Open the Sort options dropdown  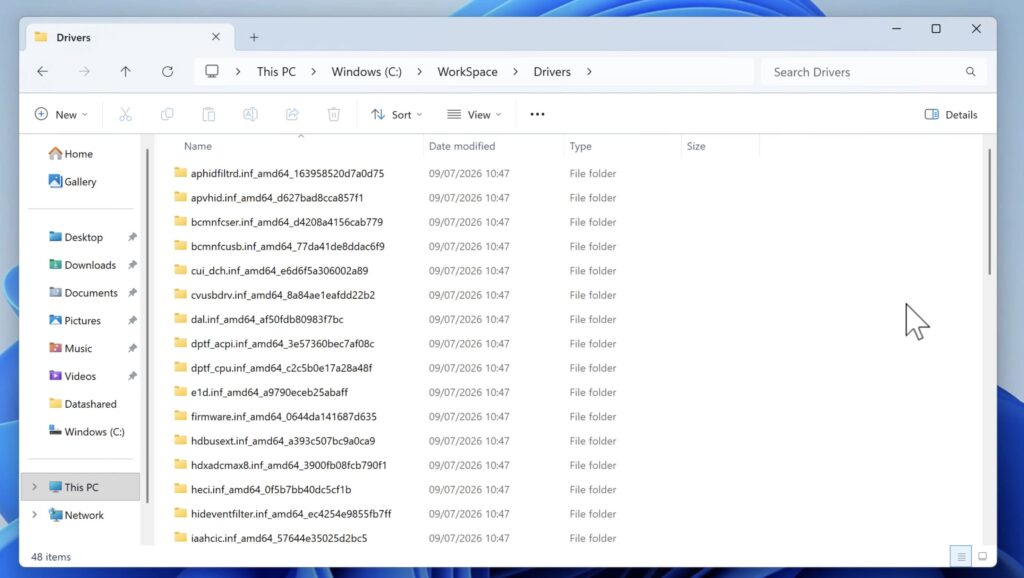396,114
